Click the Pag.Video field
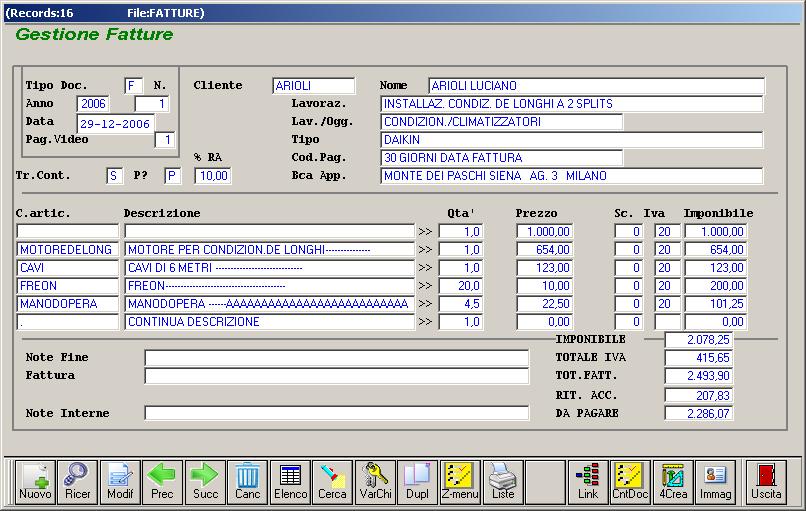Viewport: 806px width, 511px height. 165,140
